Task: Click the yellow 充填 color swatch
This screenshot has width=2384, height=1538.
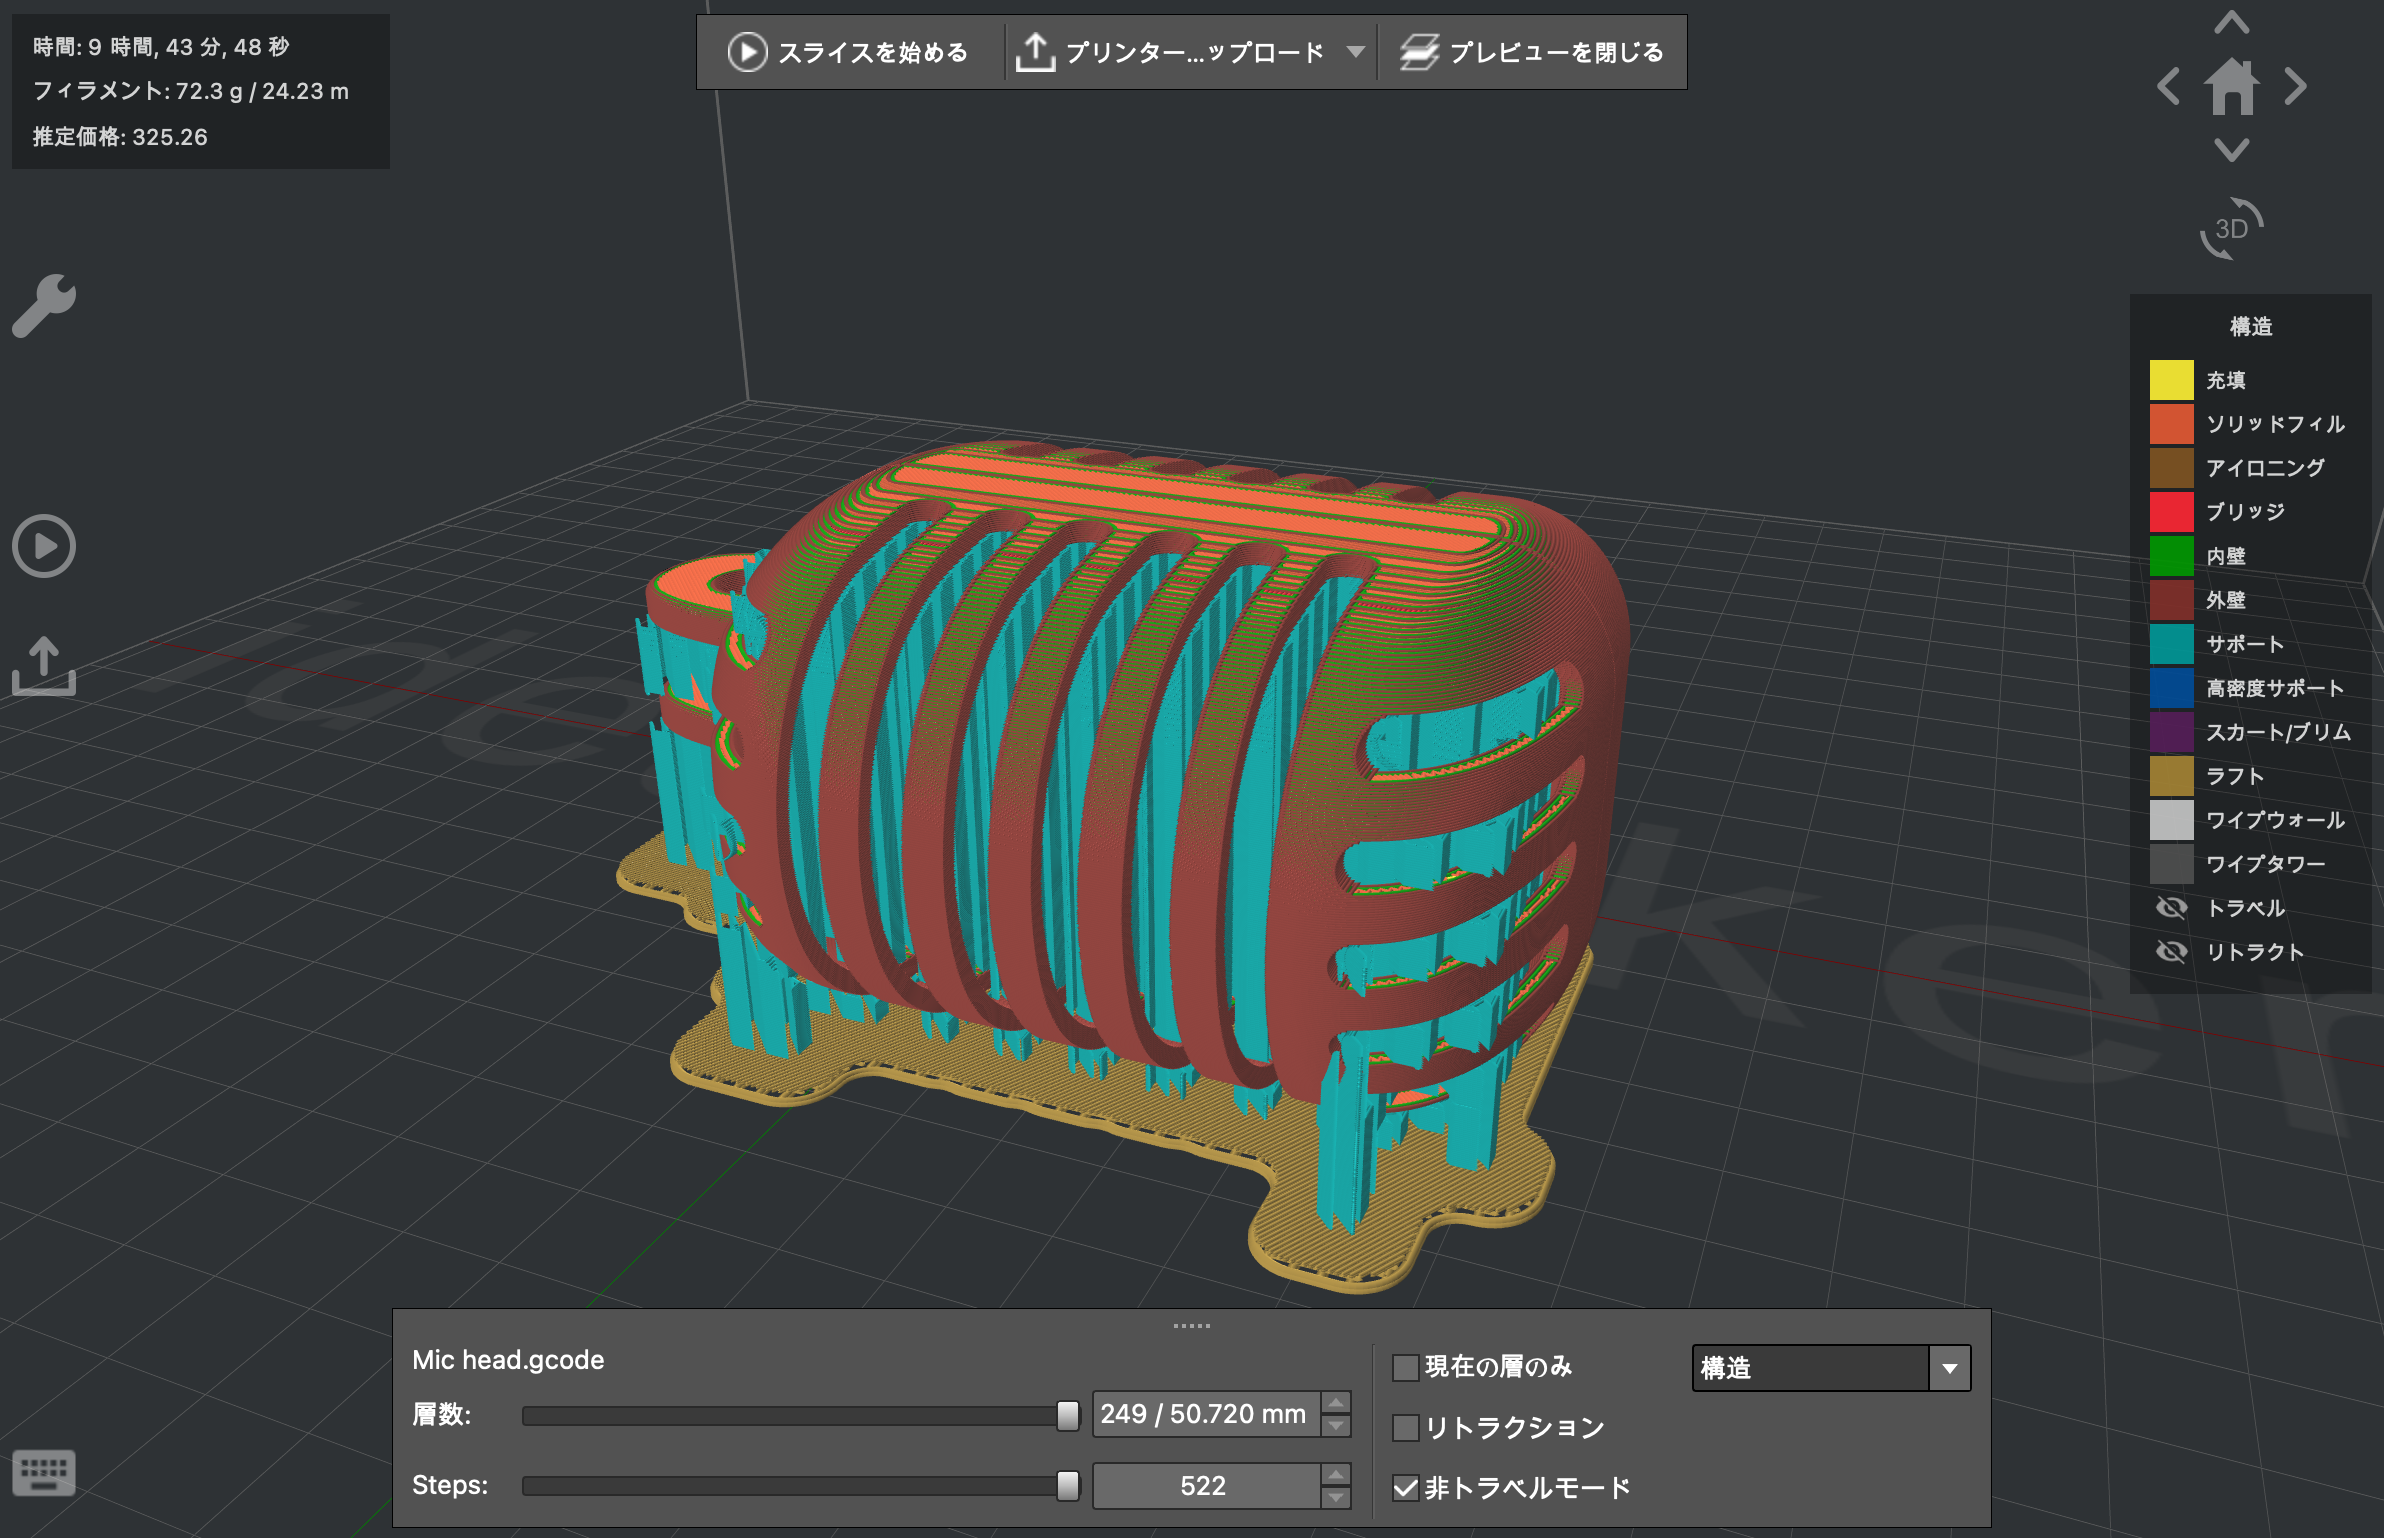Action: pos(2171,380)
